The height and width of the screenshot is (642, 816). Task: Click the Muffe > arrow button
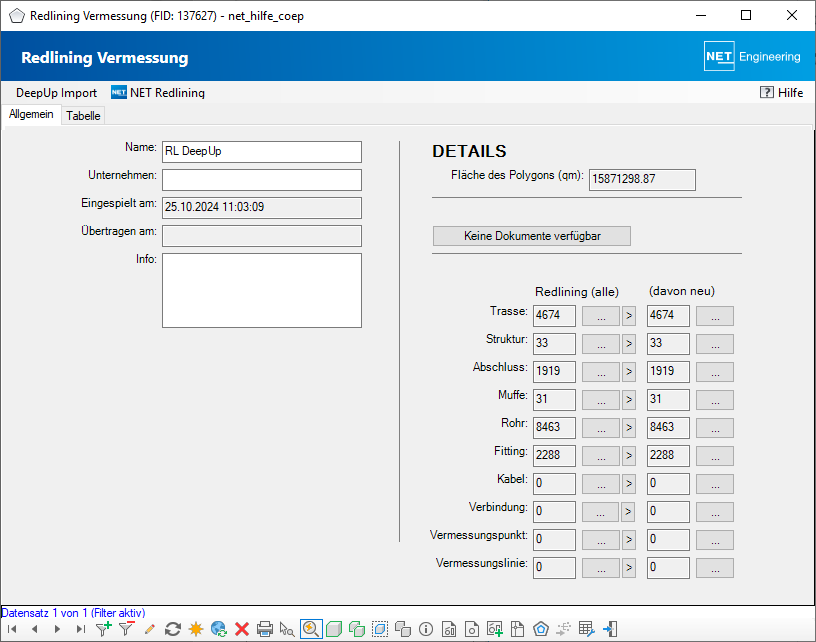point(629,400)
